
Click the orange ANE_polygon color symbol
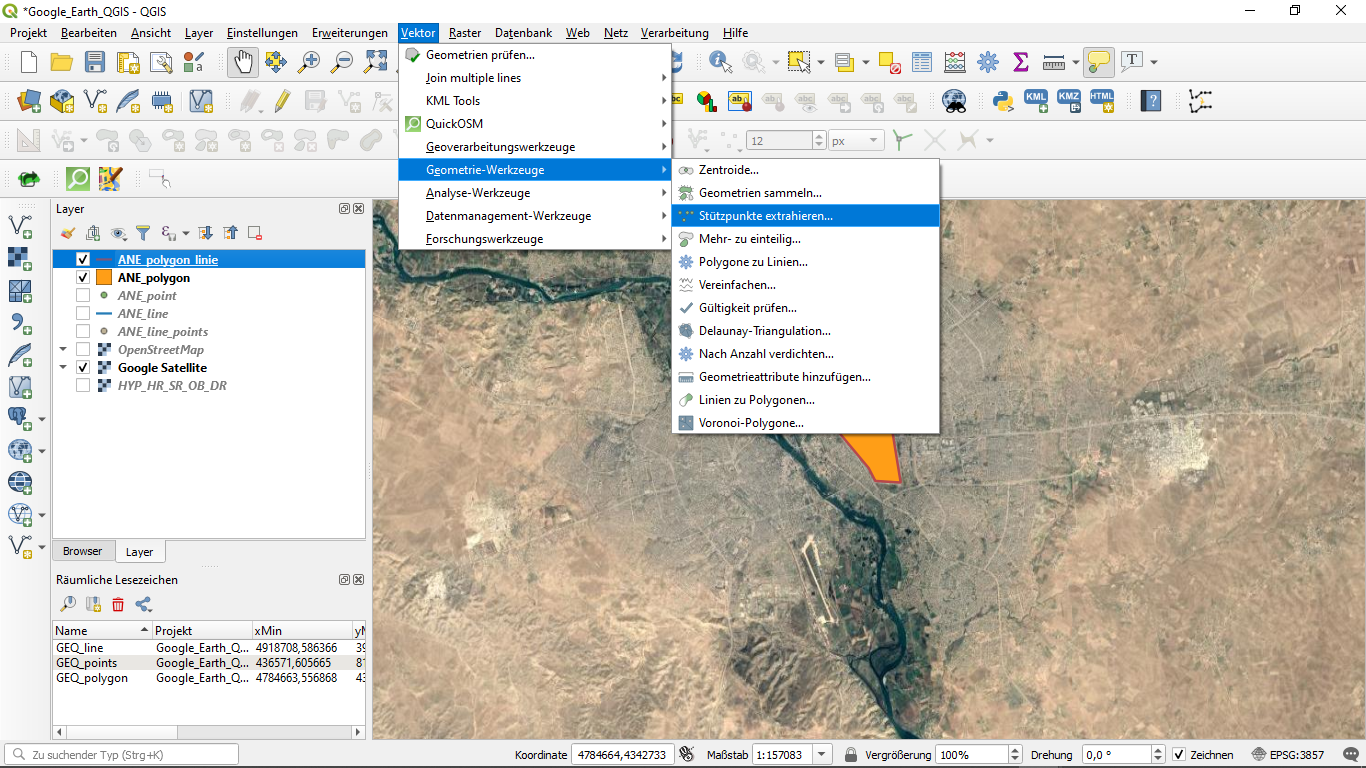pos(103,278)
